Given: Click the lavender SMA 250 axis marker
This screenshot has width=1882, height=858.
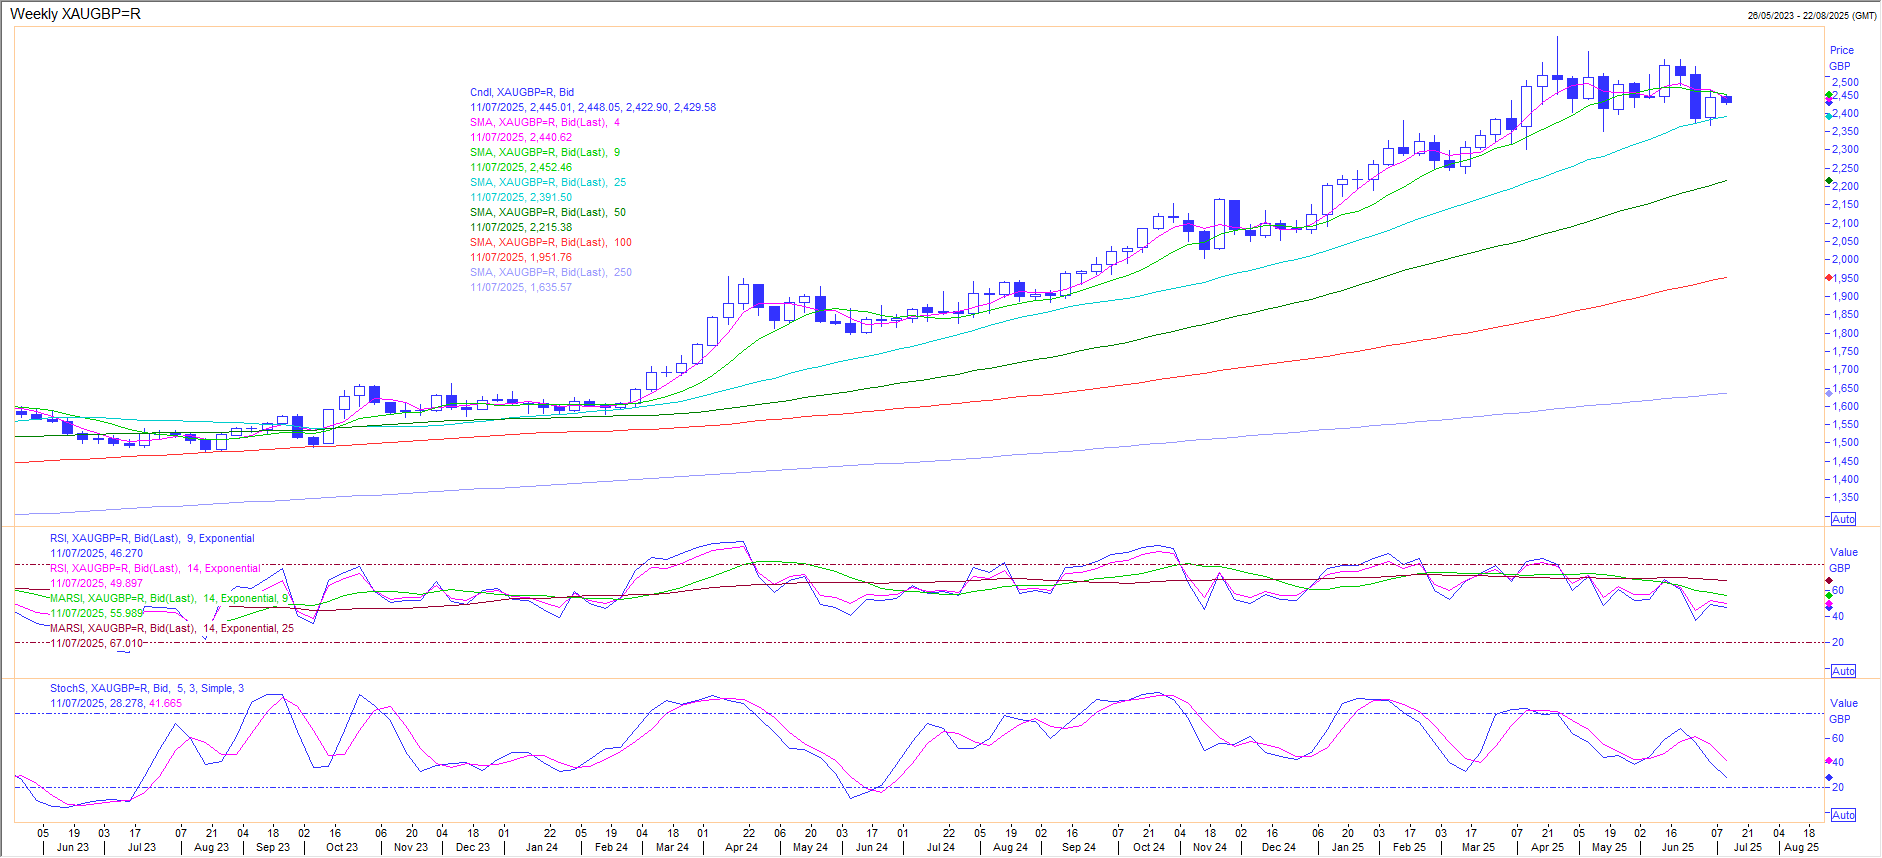Looking at the screenshot, I should pyautogui.click(x=1829, y=393).
